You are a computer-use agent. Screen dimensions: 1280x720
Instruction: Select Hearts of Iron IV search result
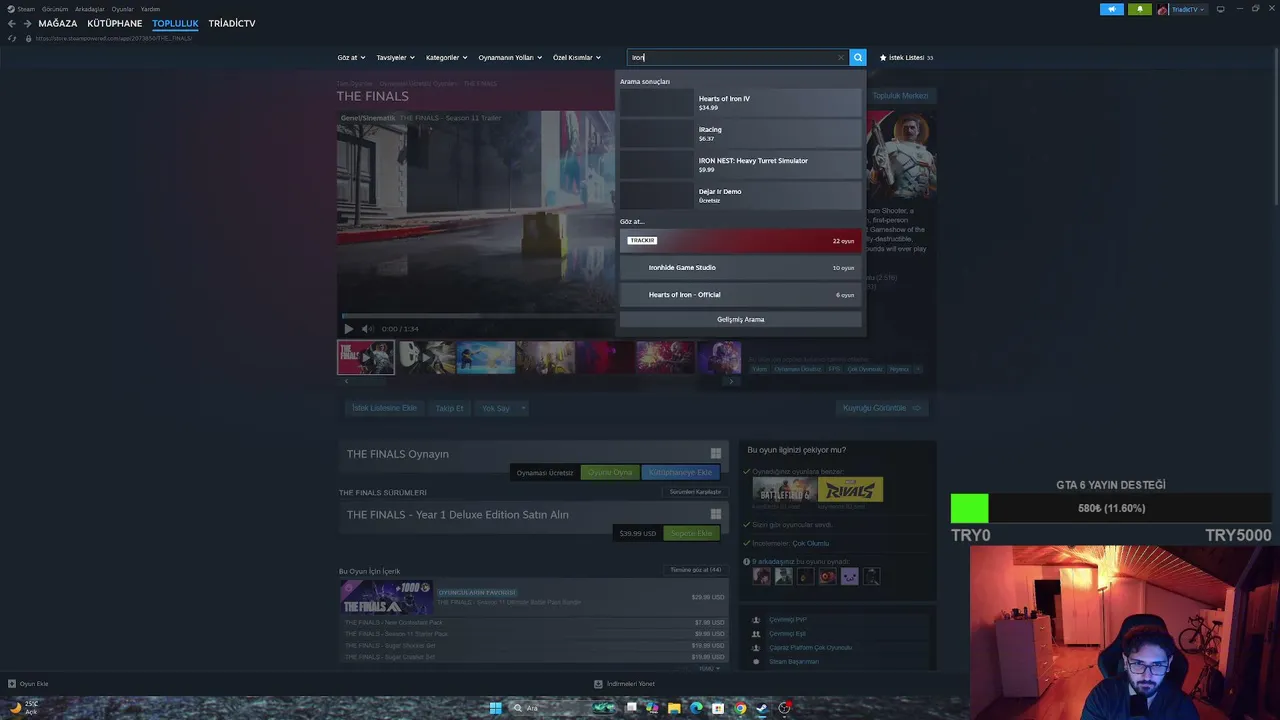[740, 102]
